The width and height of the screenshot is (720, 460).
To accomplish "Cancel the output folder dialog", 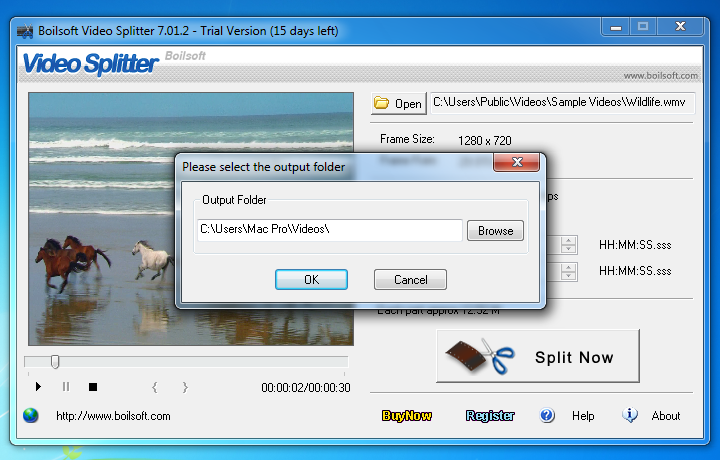I will pyautogui.click(x=410, y=280).
